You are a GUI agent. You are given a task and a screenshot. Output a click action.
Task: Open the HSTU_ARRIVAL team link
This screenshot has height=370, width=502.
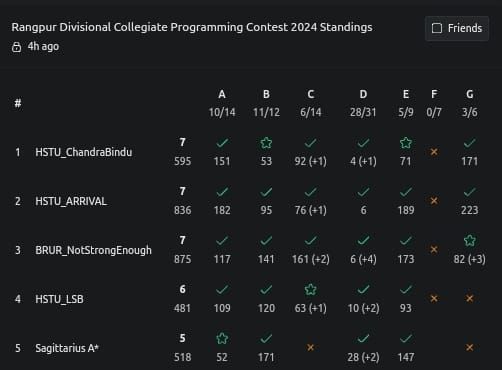71,201
